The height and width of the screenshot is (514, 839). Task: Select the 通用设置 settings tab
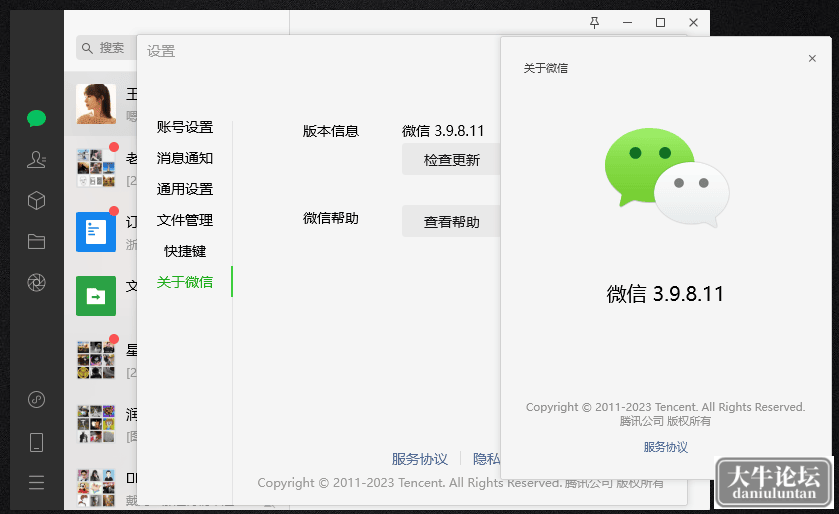tap(185, 189)
